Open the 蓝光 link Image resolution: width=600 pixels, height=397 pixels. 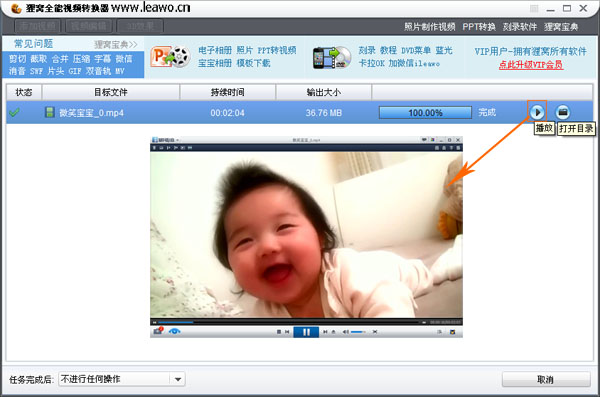444,50
